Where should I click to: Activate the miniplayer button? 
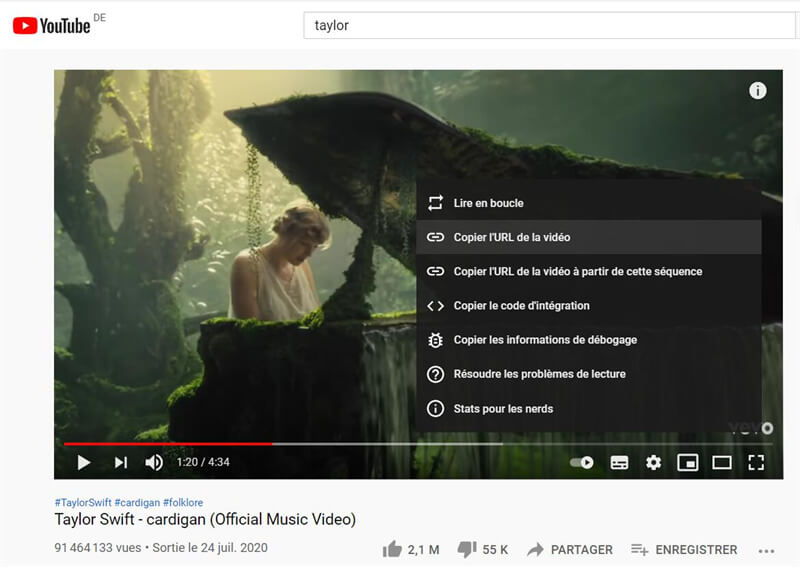point(688,462)
